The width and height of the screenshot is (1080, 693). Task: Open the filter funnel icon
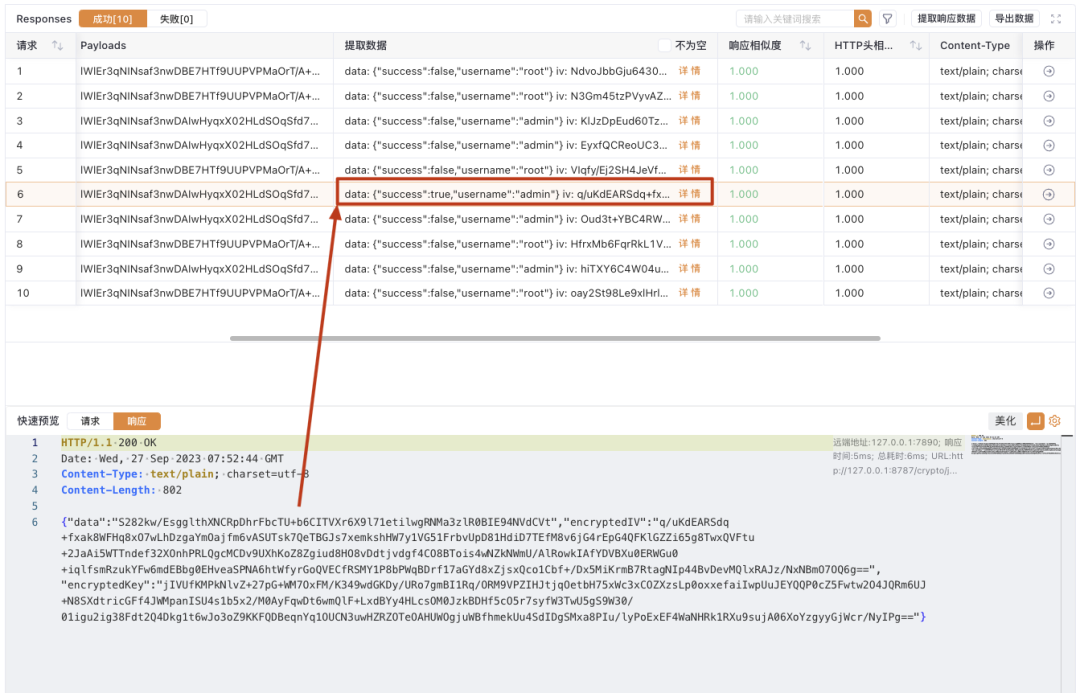(x=888, y=19)
